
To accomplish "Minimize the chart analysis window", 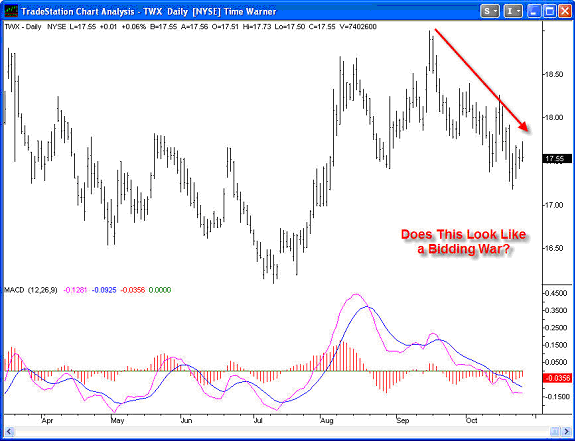I will point(535,11).
